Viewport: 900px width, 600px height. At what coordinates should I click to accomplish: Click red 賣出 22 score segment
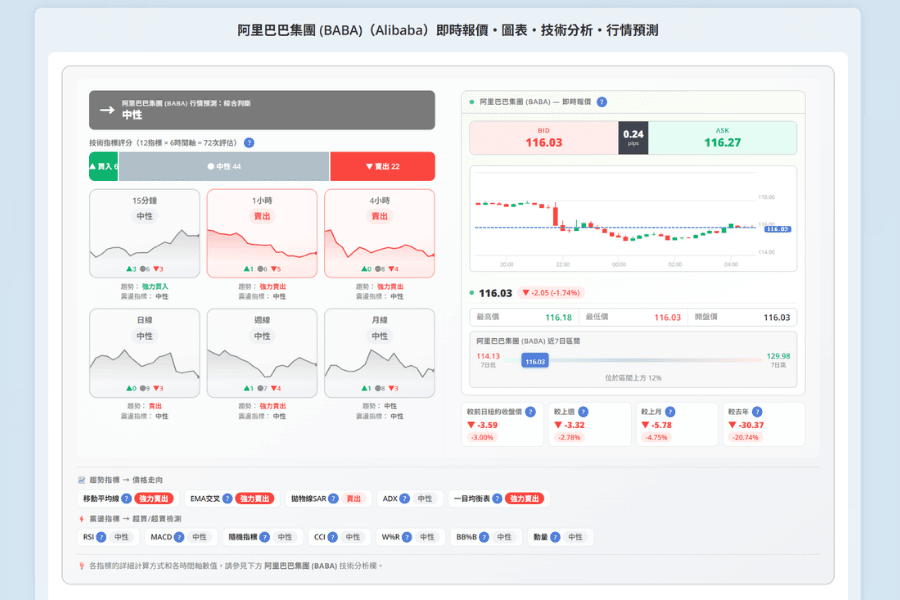[x=382, y=167]
